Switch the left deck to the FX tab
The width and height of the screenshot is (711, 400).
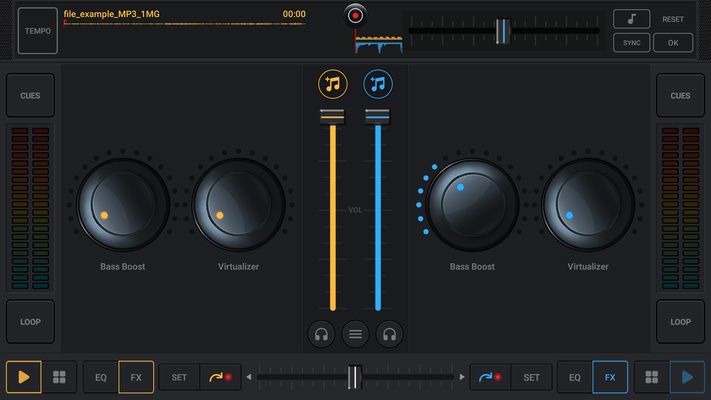[x=136, y=377]
